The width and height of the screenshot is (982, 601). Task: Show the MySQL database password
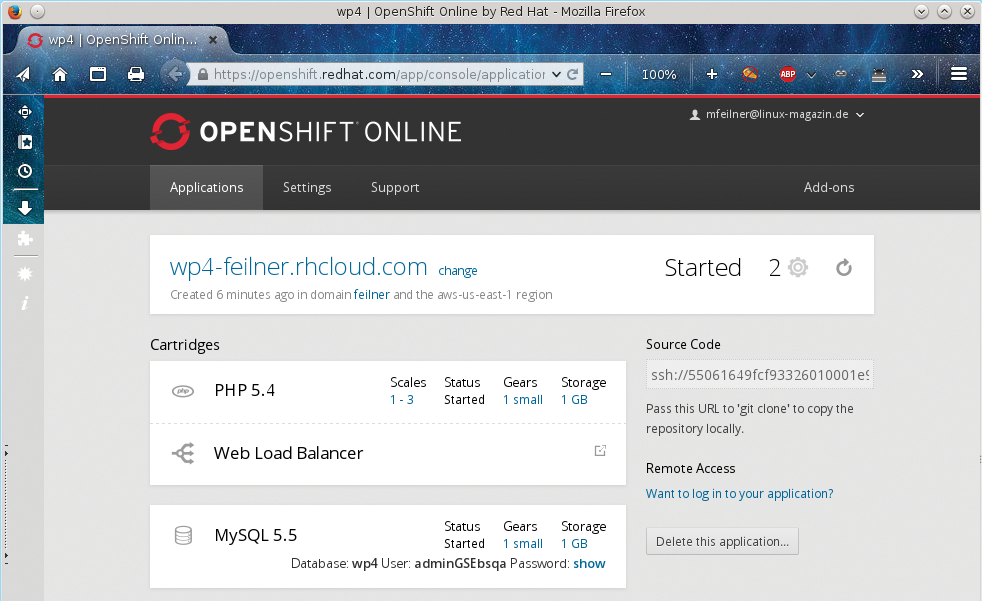coord(589,563)
